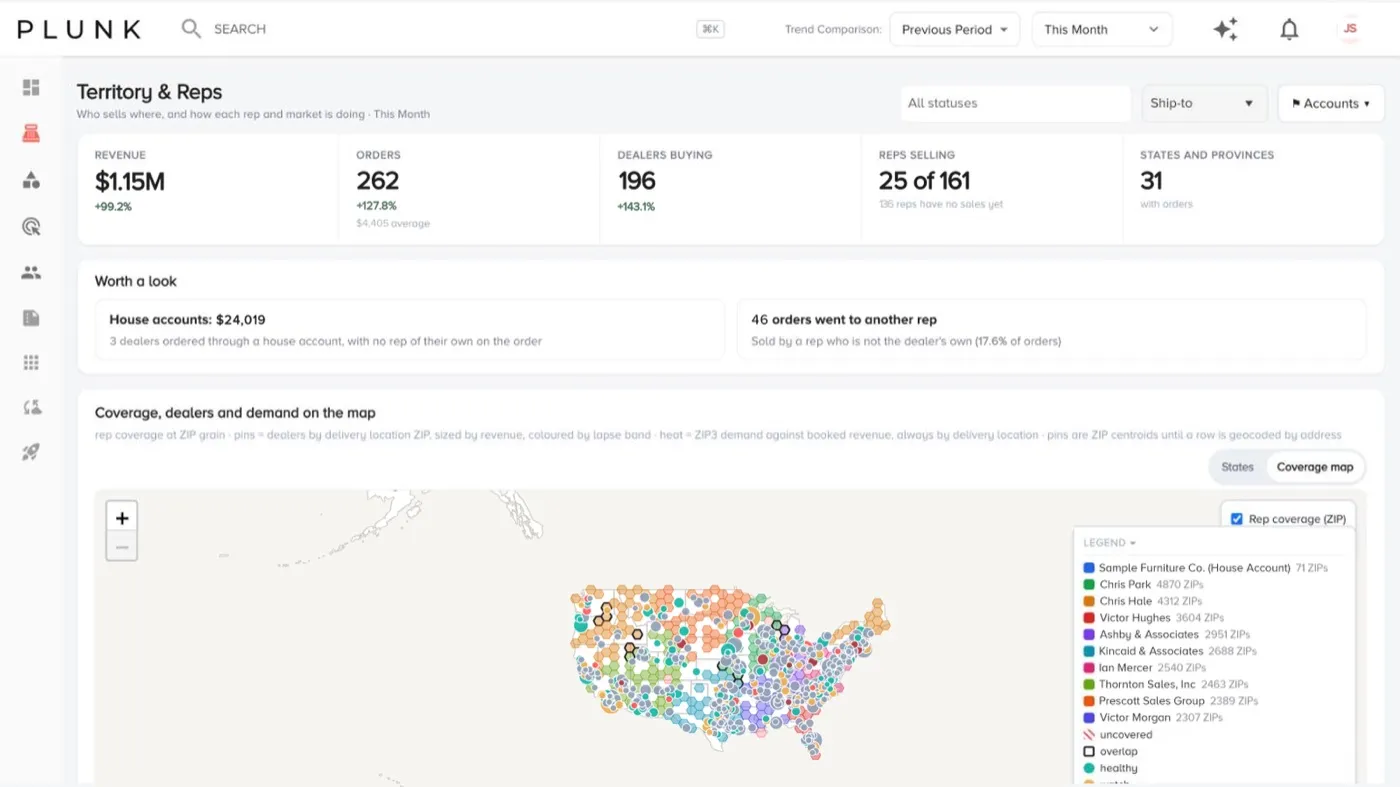
Task: Click the magnifier search icon
Action: [x=191, y=29]
